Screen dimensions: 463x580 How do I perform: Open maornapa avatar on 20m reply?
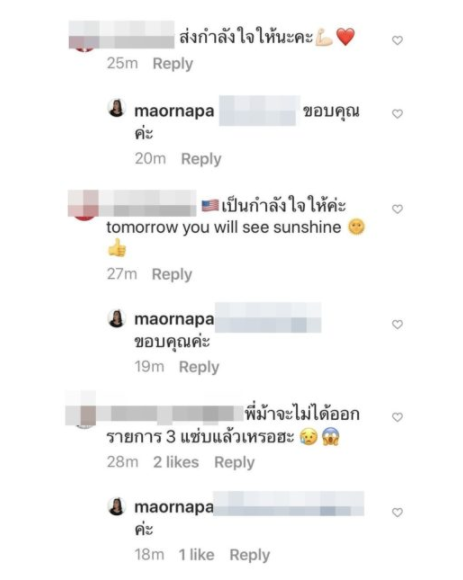116,109
